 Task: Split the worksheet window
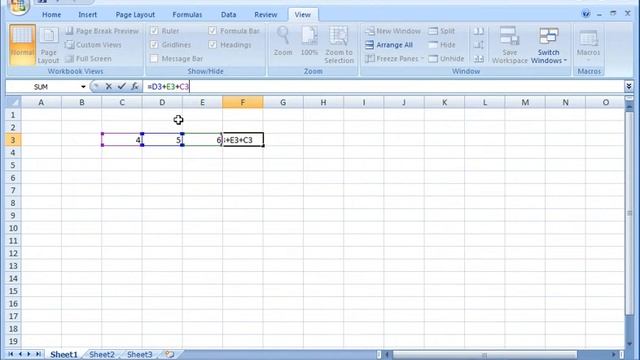(x=442, y=31)
